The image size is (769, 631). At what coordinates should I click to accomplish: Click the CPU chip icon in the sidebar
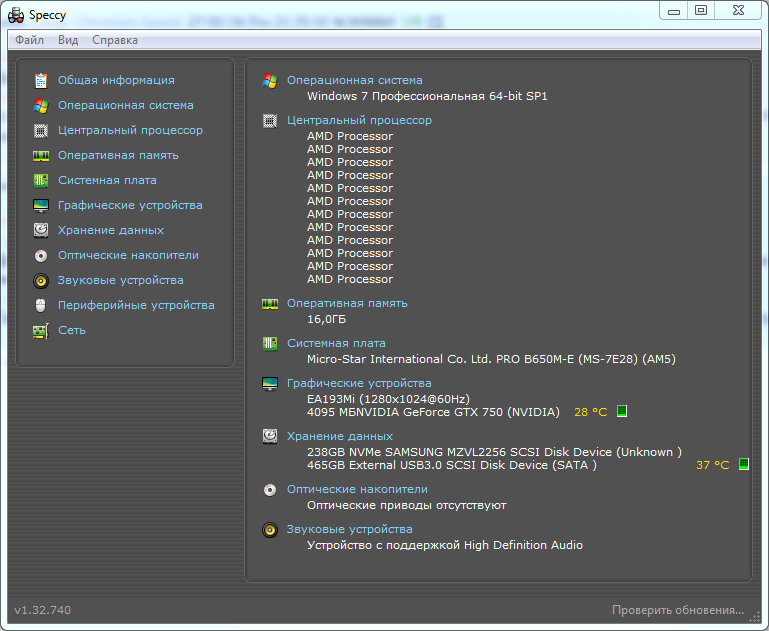[x=41, y=130]
